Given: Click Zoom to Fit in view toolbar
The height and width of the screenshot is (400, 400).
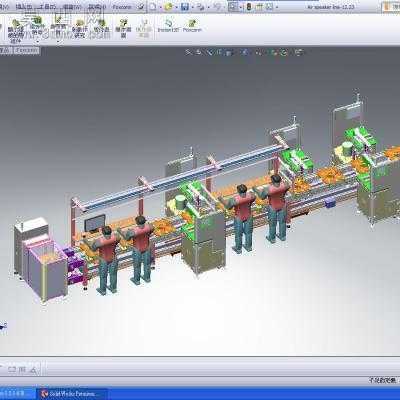Looking at the screenshot, I should click(x=188, y=52).
